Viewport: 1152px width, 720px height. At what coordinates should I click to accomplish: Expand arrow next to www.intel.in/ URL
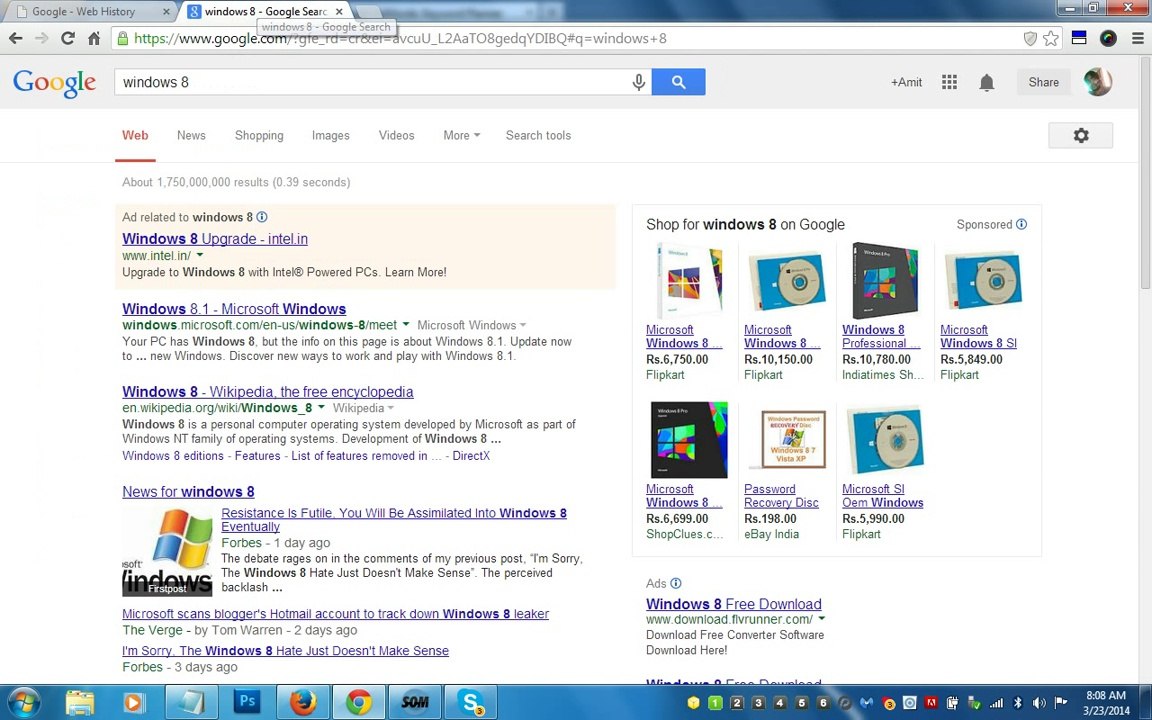(x=200, y=255)
